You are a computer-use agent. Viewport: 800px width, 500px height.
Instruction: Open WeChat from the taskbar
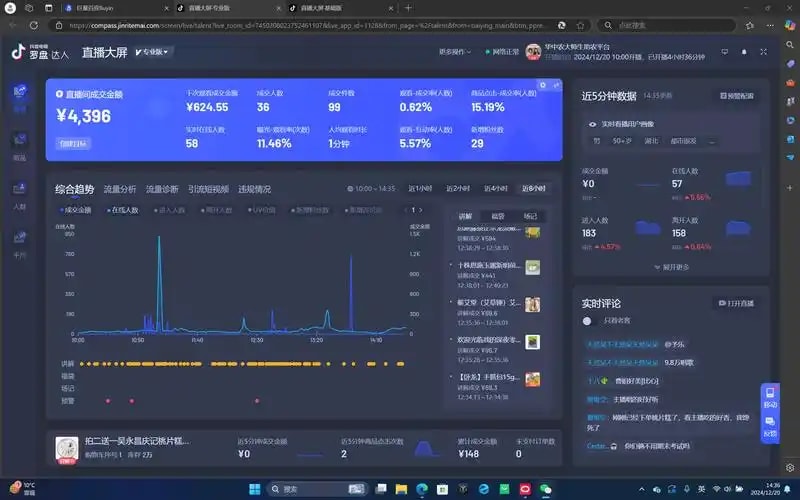click(545, 489)
